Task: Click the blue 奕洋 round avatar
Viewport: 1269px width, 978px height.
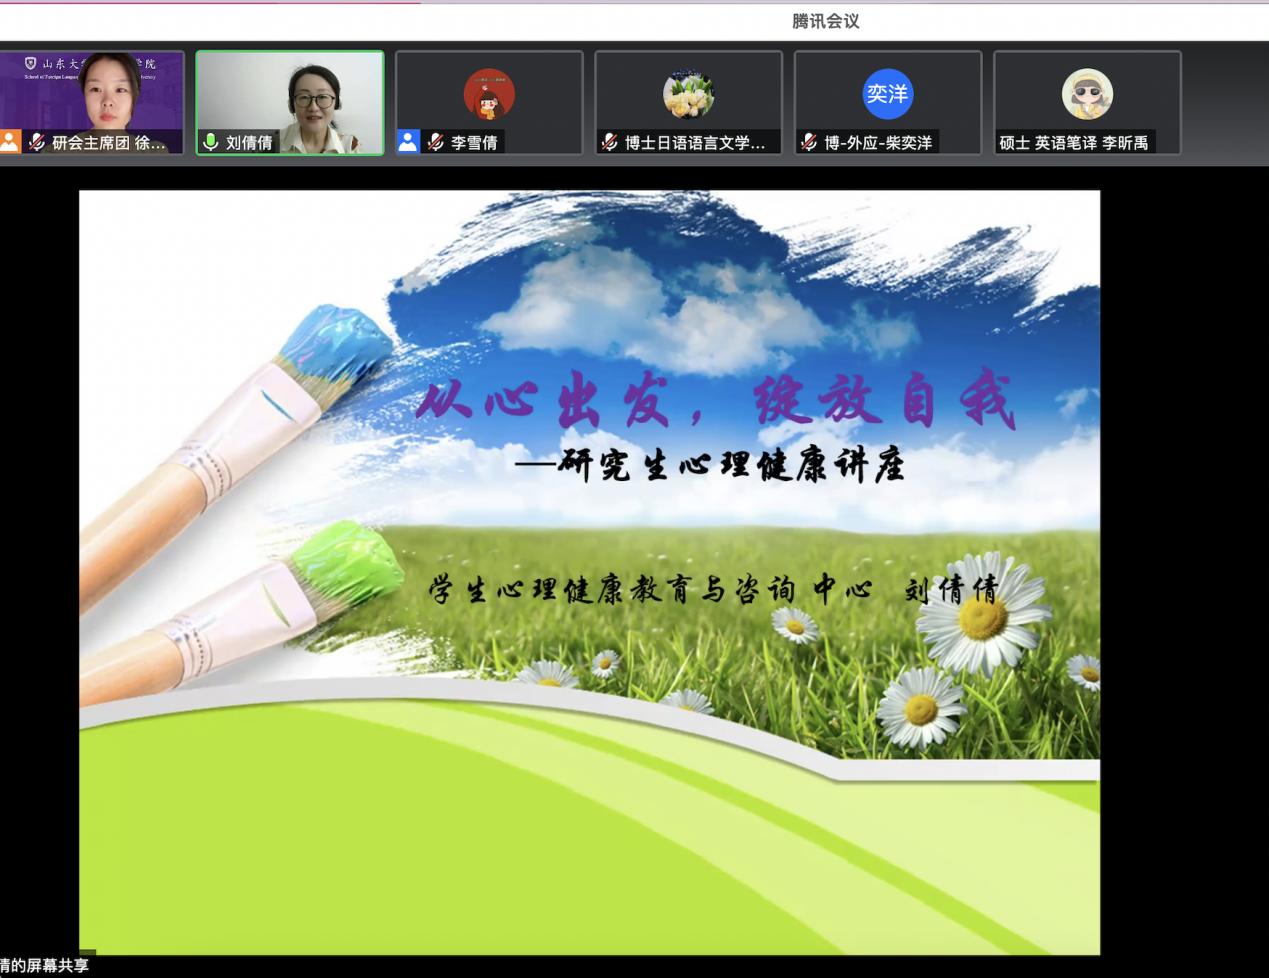Action: click(x=887, y=94)
